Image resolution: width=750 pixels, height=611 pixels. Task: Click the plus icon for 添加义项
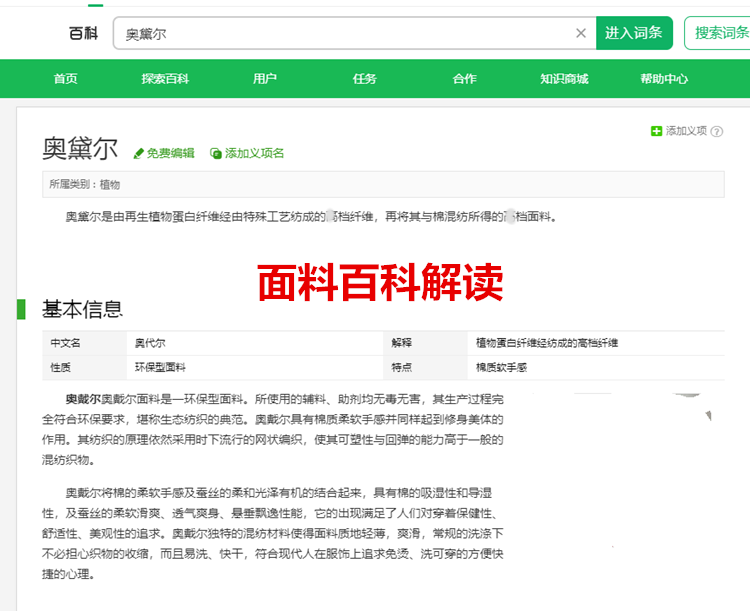(x=656, y=131)
